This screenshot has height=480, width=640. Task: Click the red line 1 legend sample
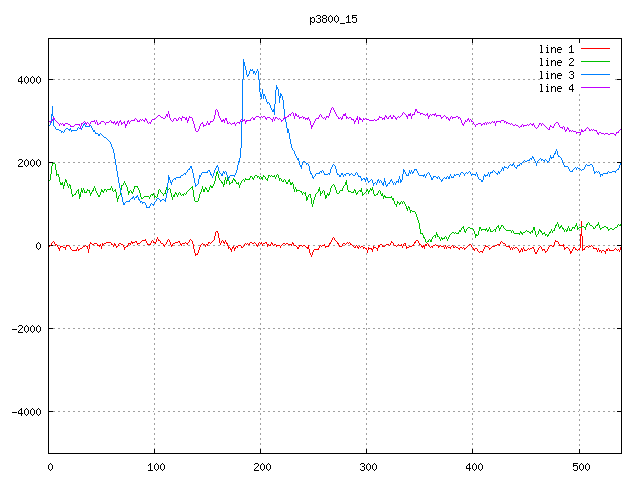(595, 49)
